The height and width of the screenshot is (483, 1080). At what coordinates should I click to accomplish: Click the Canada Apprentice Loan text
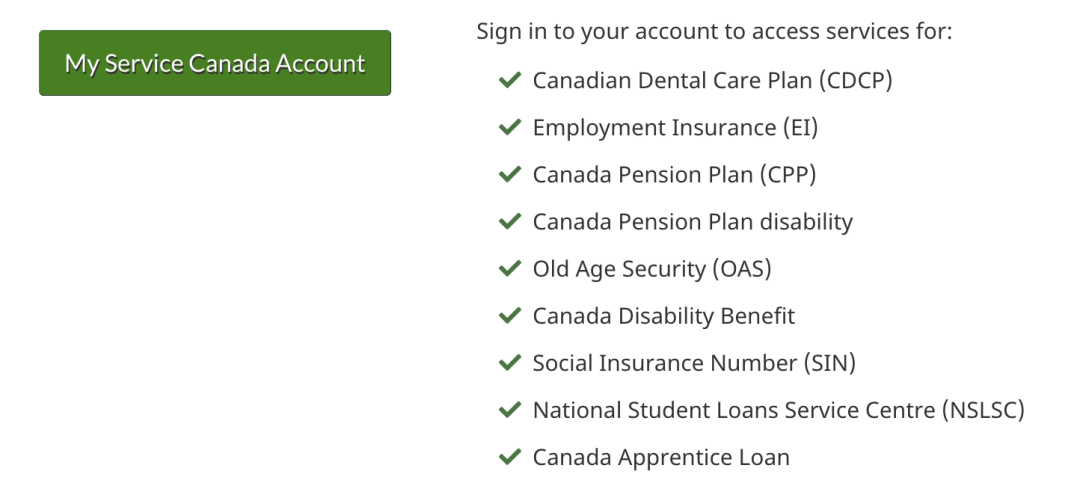tap(661, 457)
